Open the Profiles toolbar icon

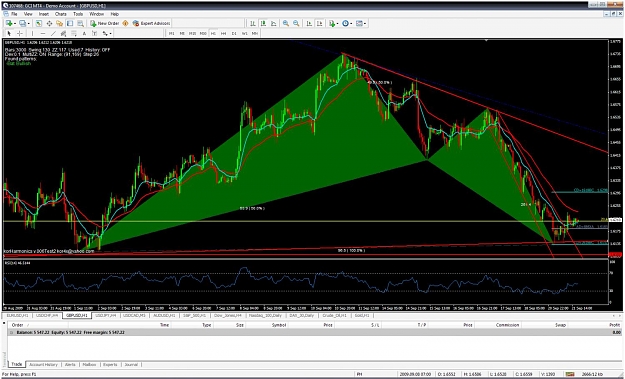(x=22, y=24)
